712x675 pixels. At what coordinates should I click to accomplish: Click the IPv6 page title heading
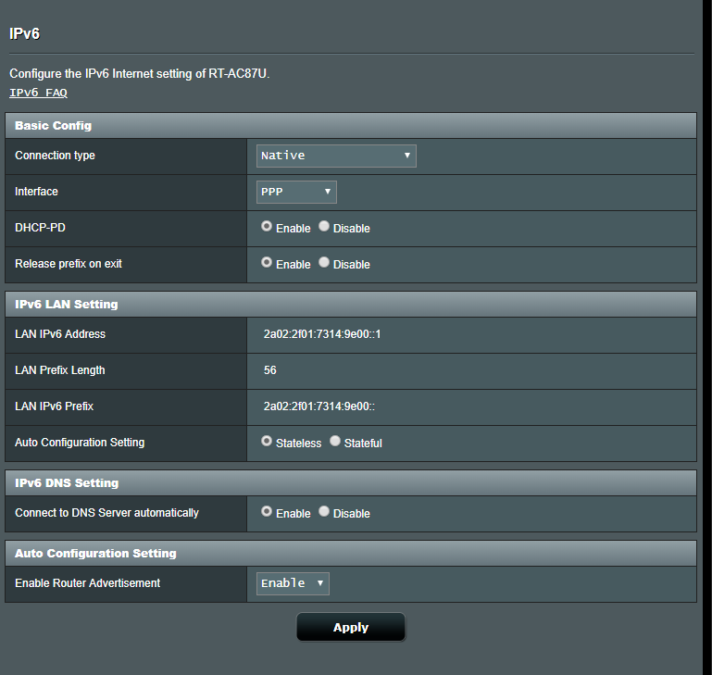pyautogui.click(x=24, y=34)
